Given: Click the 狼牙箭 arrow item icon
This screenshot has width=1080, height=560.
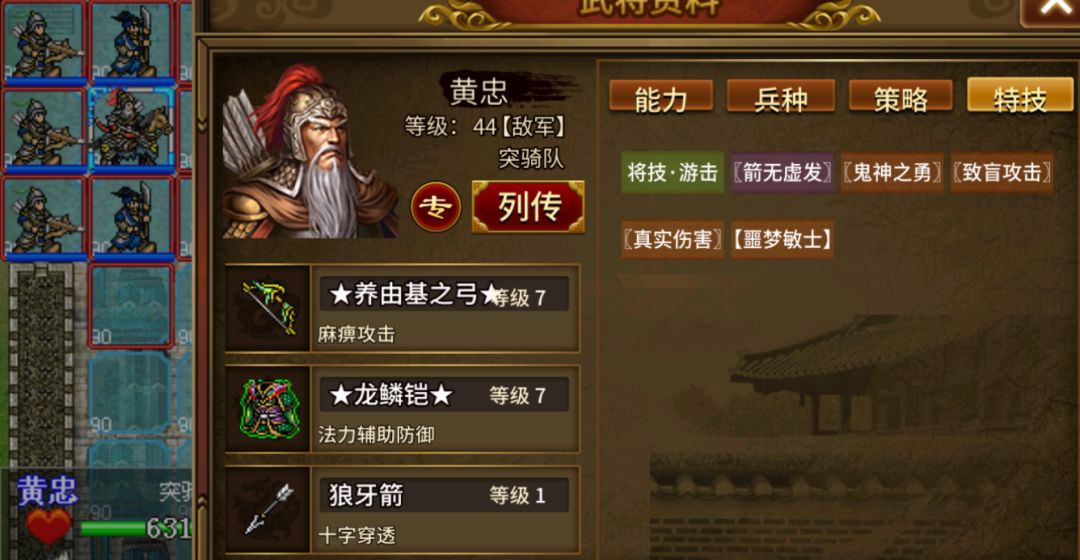Looking at the screenshot, I should [268, 510].
